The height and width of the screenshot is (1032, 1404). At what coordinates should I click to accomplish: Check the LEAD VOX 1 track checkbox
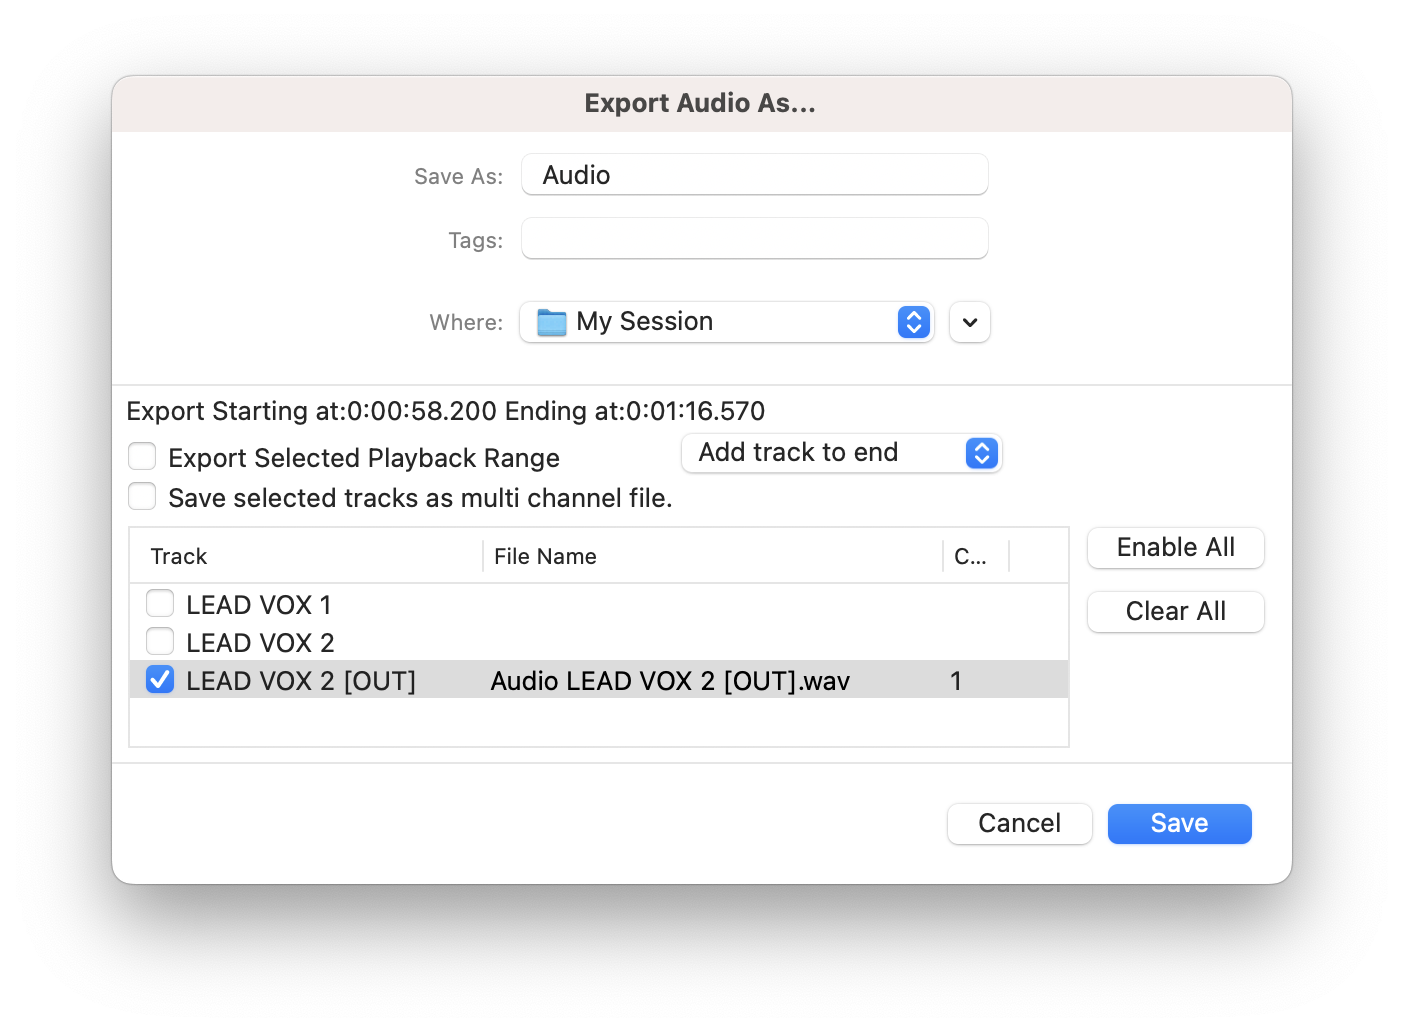tap(160, 604)
